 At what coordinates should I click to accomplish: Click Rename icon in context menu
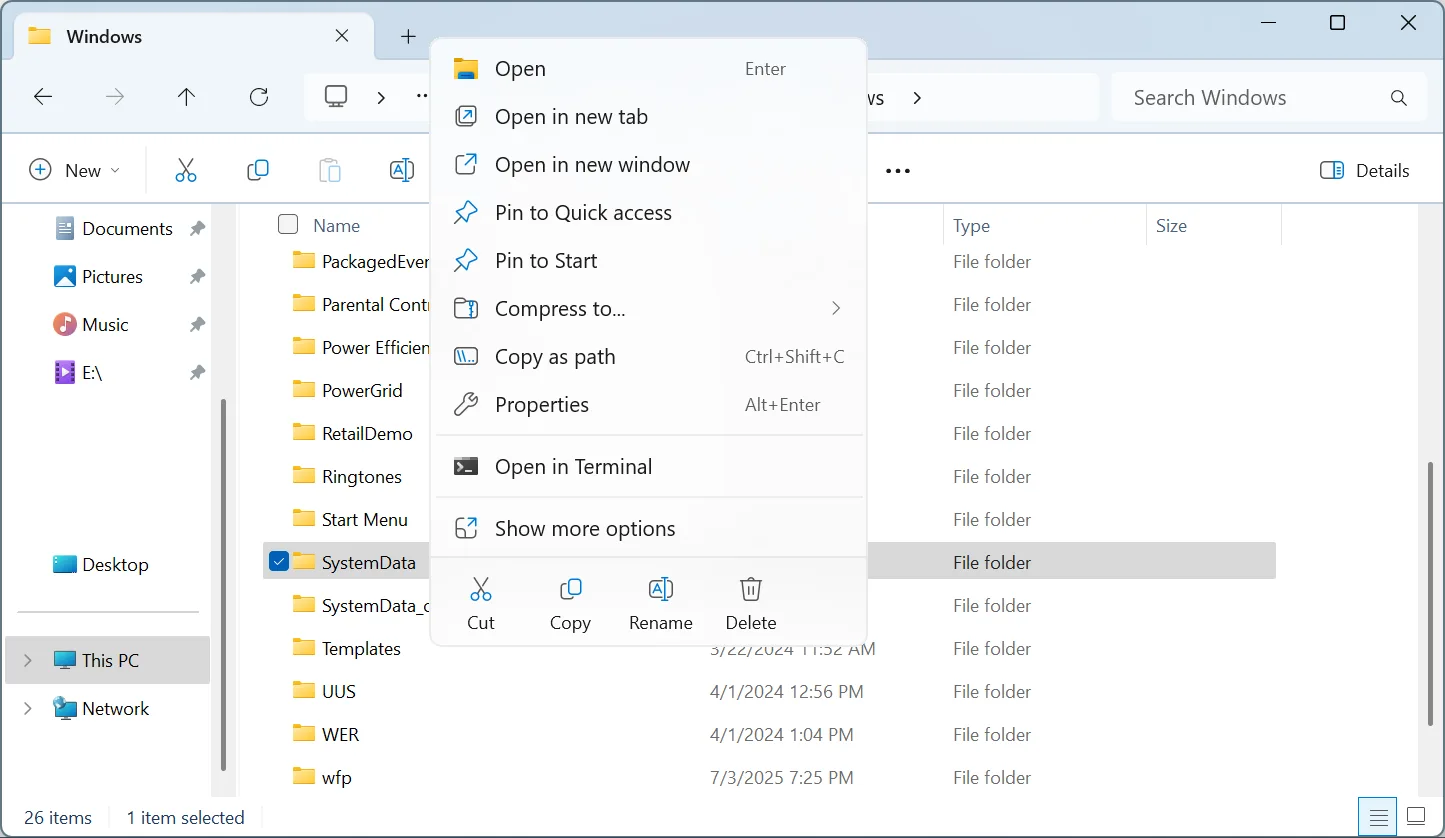pos(660,589)
